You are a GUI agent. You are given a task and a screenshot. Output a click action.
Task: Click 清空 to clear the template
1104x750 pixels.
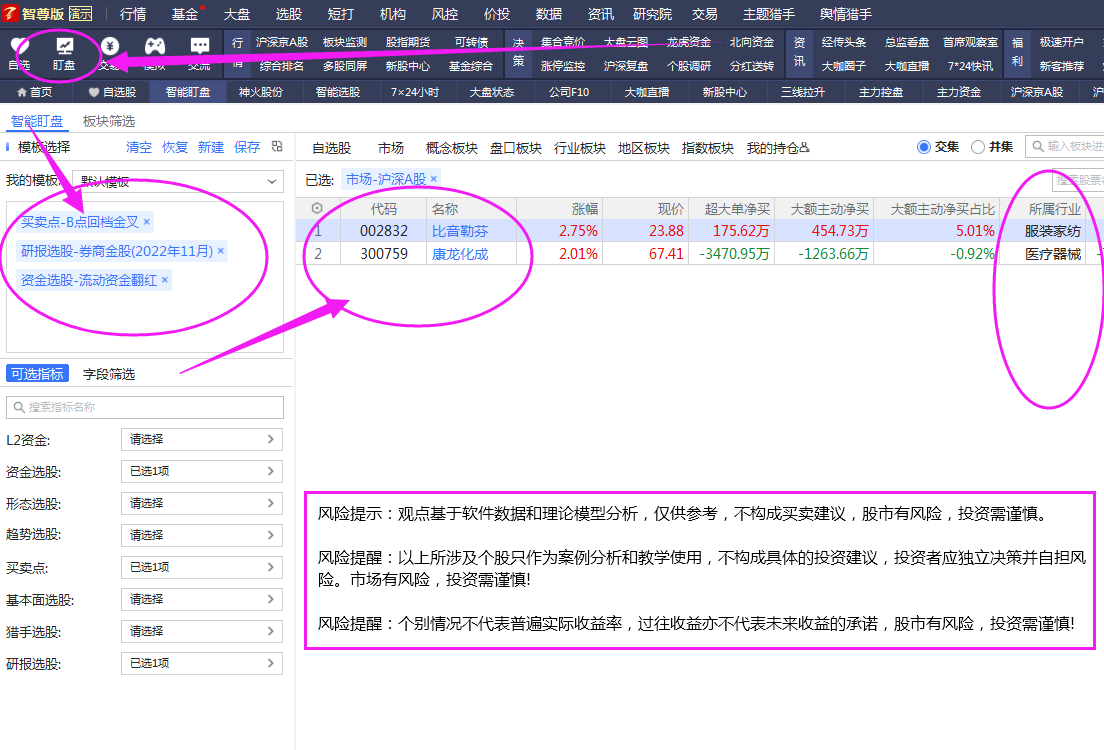coord(139,147)
